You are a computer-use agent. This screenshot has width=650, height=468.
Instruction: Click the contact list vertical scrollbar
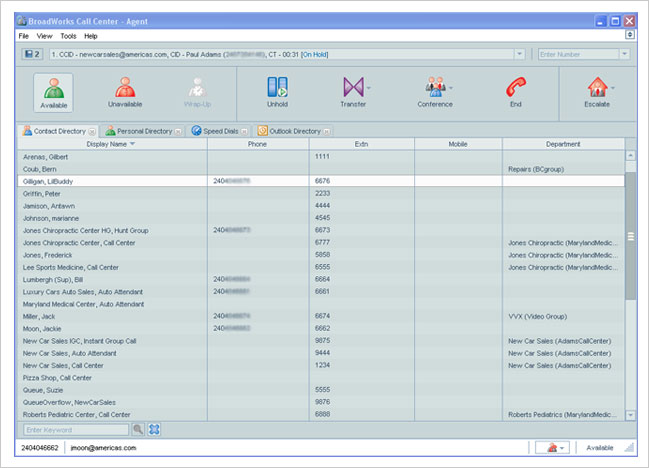click(x=630, y=235)
